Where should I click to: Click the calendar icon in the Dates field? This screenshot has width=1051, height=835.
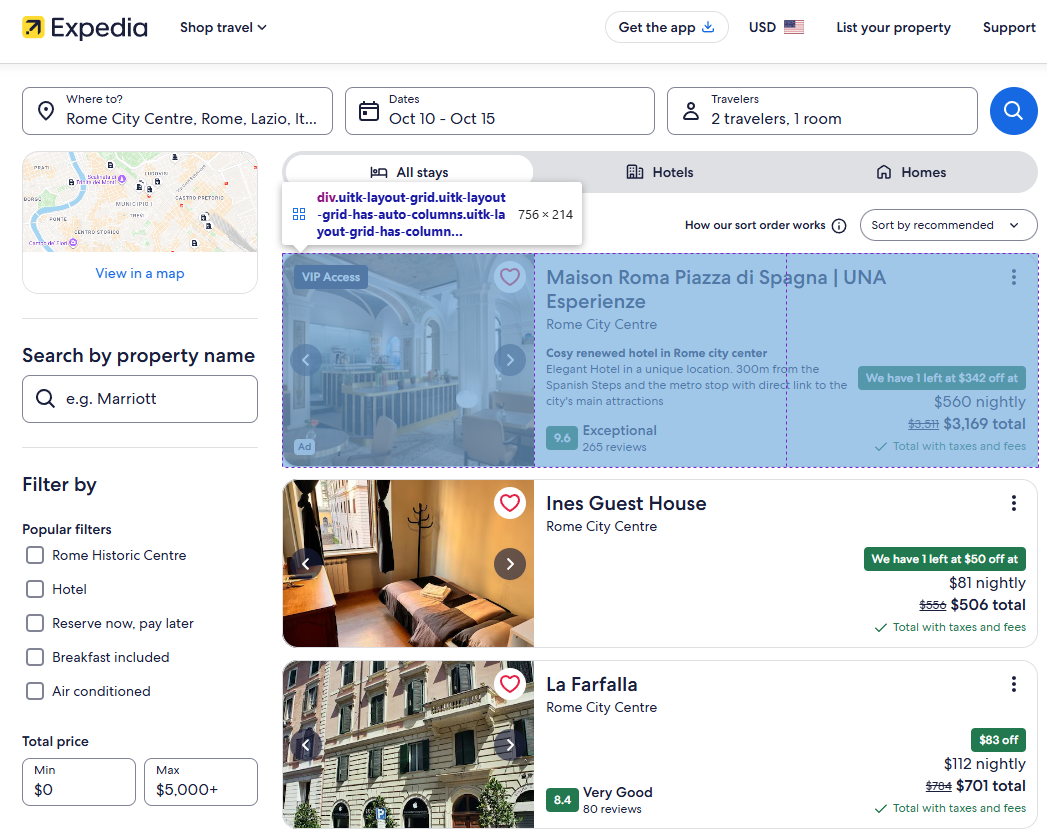click(x=369, y=111)
